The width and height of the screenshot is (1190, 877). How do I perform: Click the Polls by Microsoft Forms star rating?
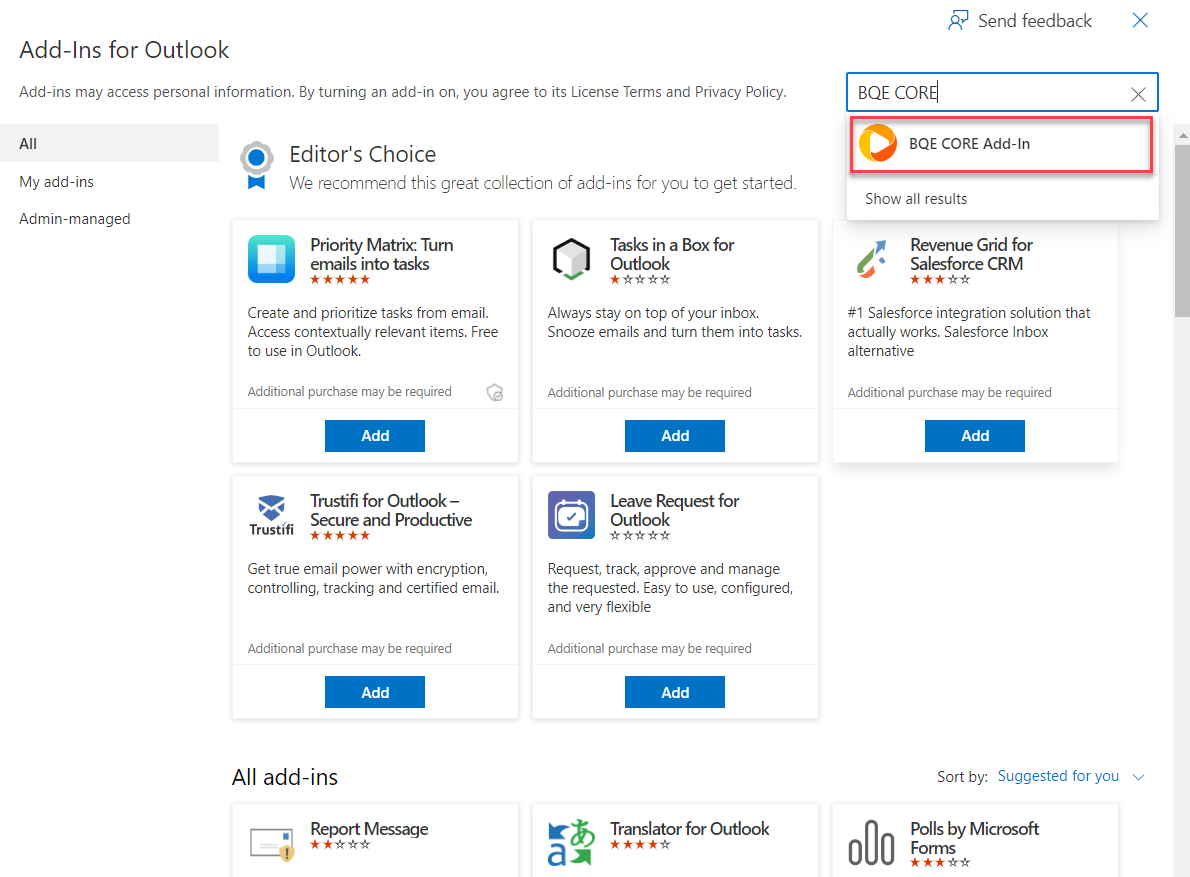point(940,863)
